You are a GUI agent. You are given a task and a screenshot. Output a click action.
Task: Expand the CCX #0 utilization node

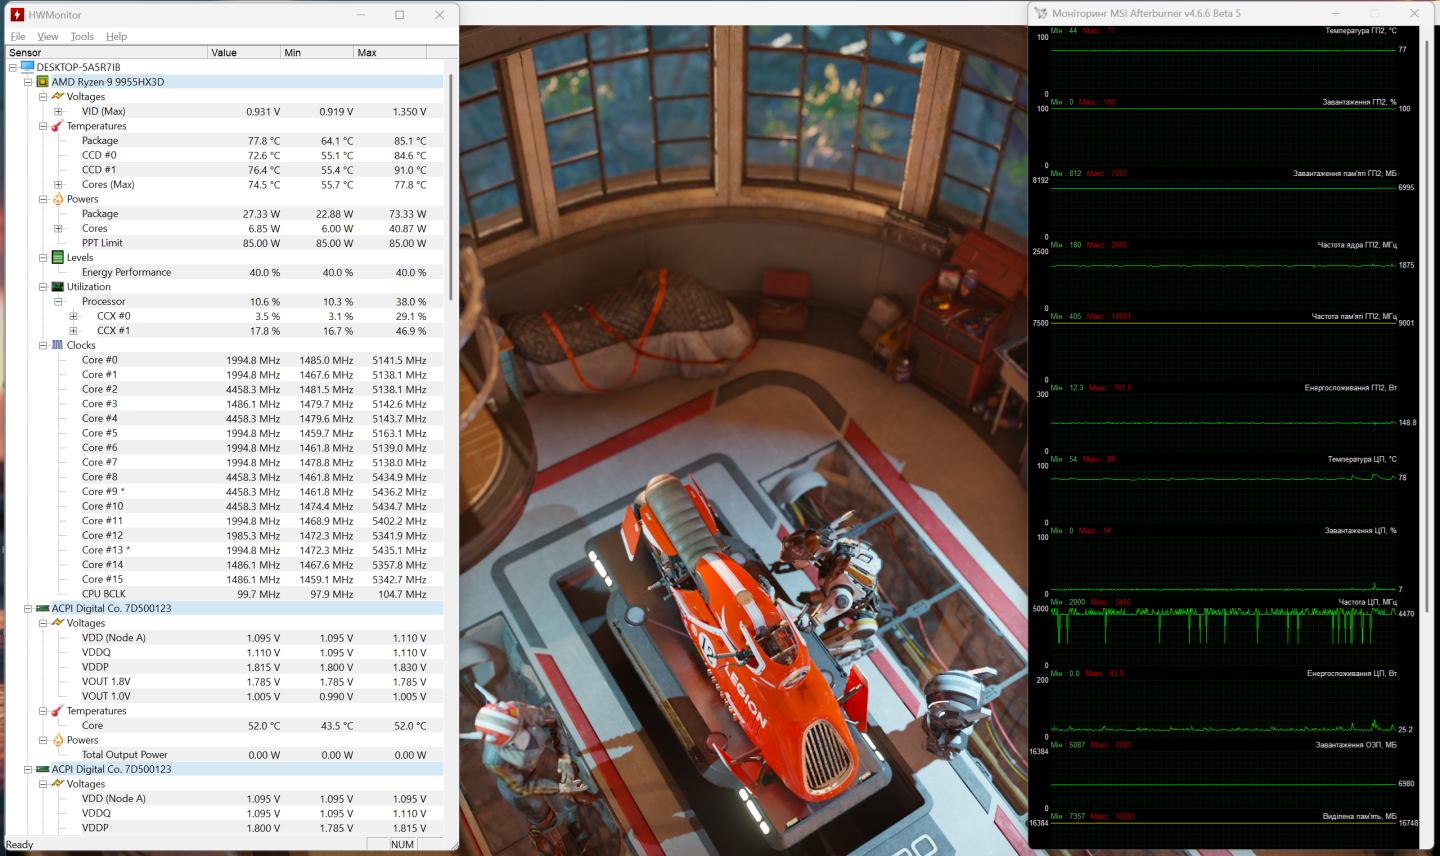click(x=73, y=316)
